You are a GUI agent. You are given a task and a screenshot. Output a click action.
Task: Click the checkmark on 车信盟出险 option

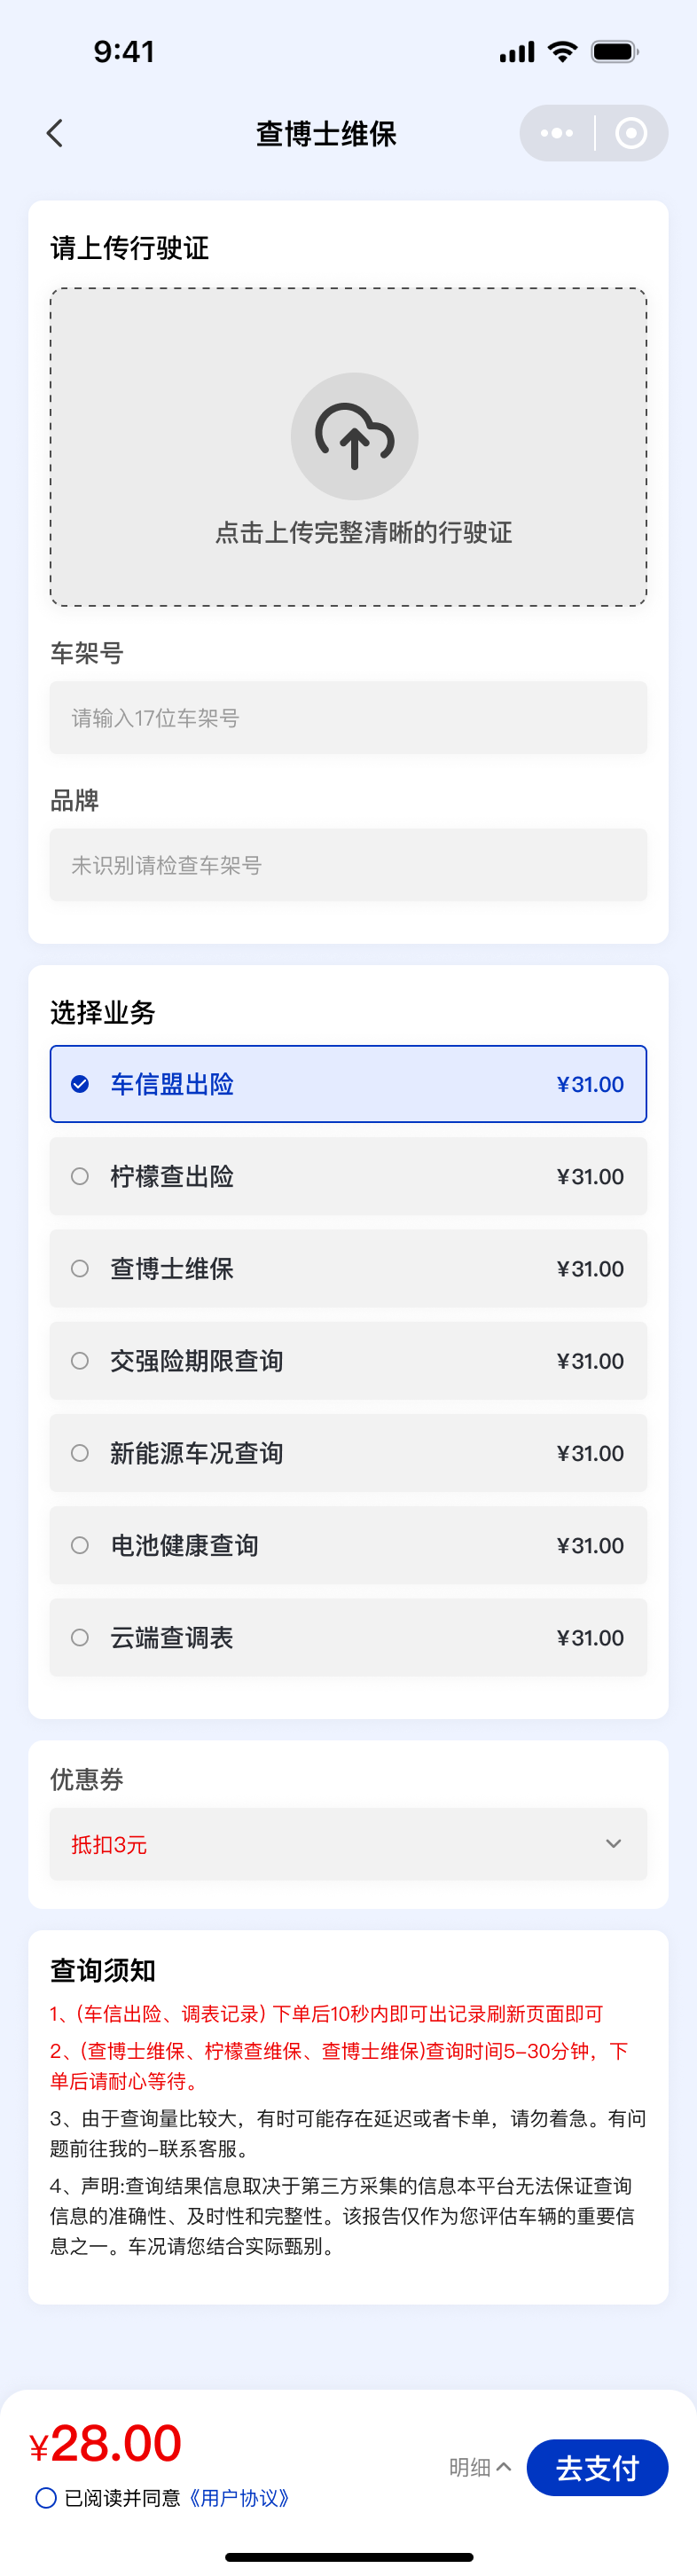(x=80, y=1084)
